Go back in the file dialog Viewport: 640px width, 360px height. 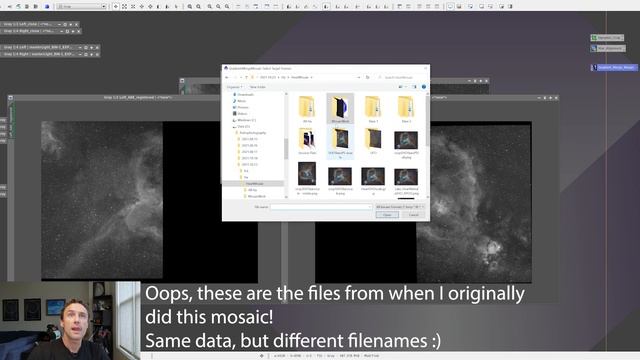227,77
